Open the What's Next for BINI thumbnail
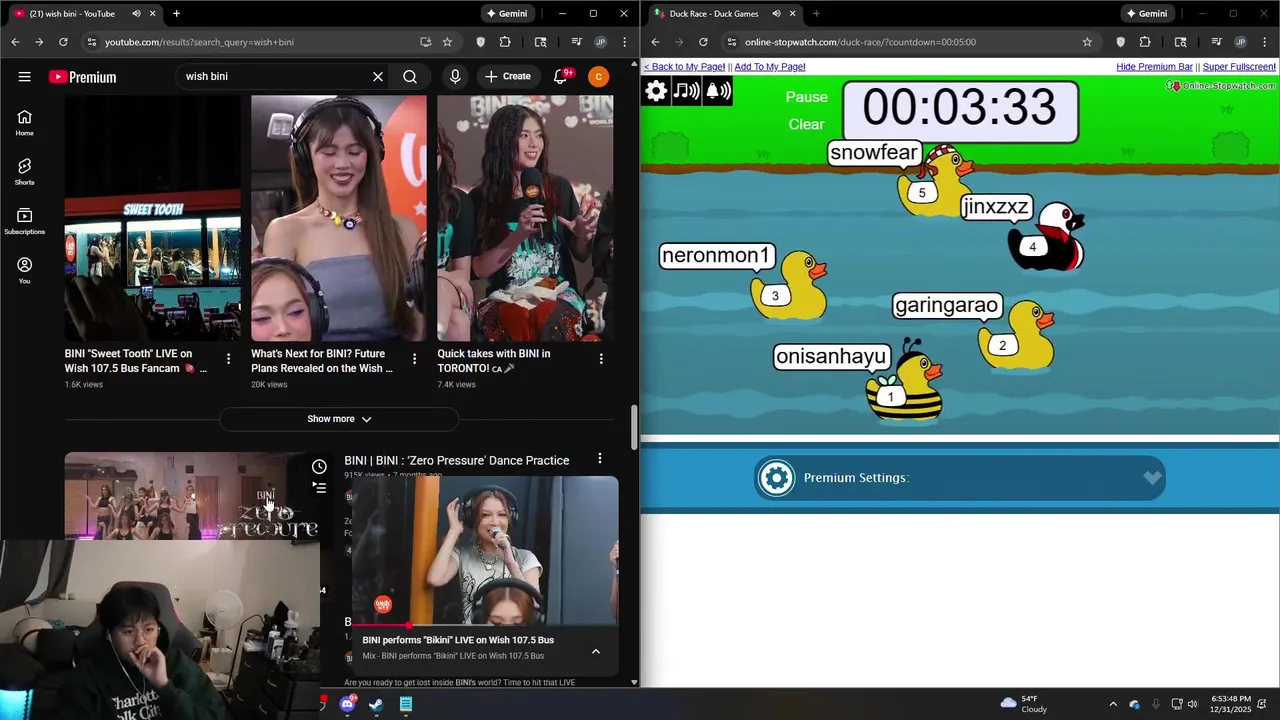Screen dimensions: 1280x720 coord(338,218)
